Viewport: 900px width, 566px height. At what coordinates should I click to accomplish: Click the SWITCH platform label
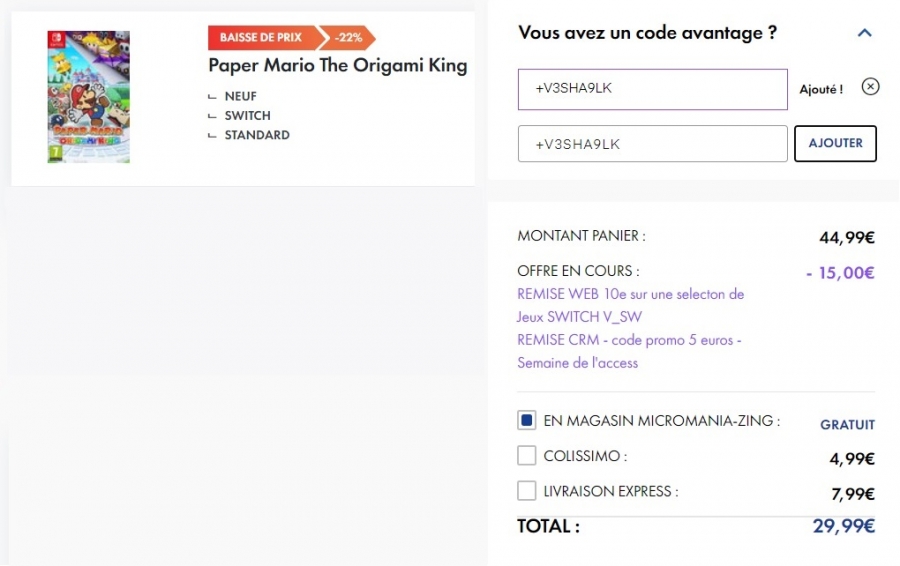247,116
